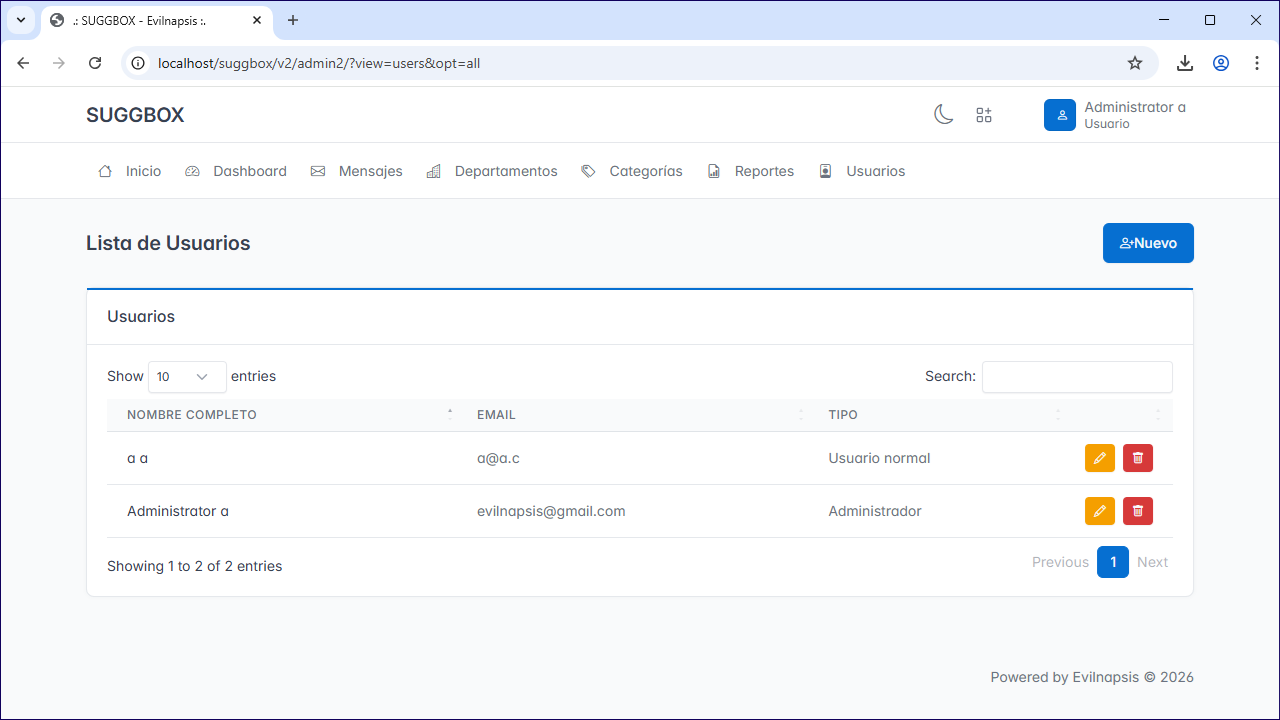Toggle dark mode with the moon icon
The height and width of the screenshot is (720, 1280).
click(x=943, y=115)
